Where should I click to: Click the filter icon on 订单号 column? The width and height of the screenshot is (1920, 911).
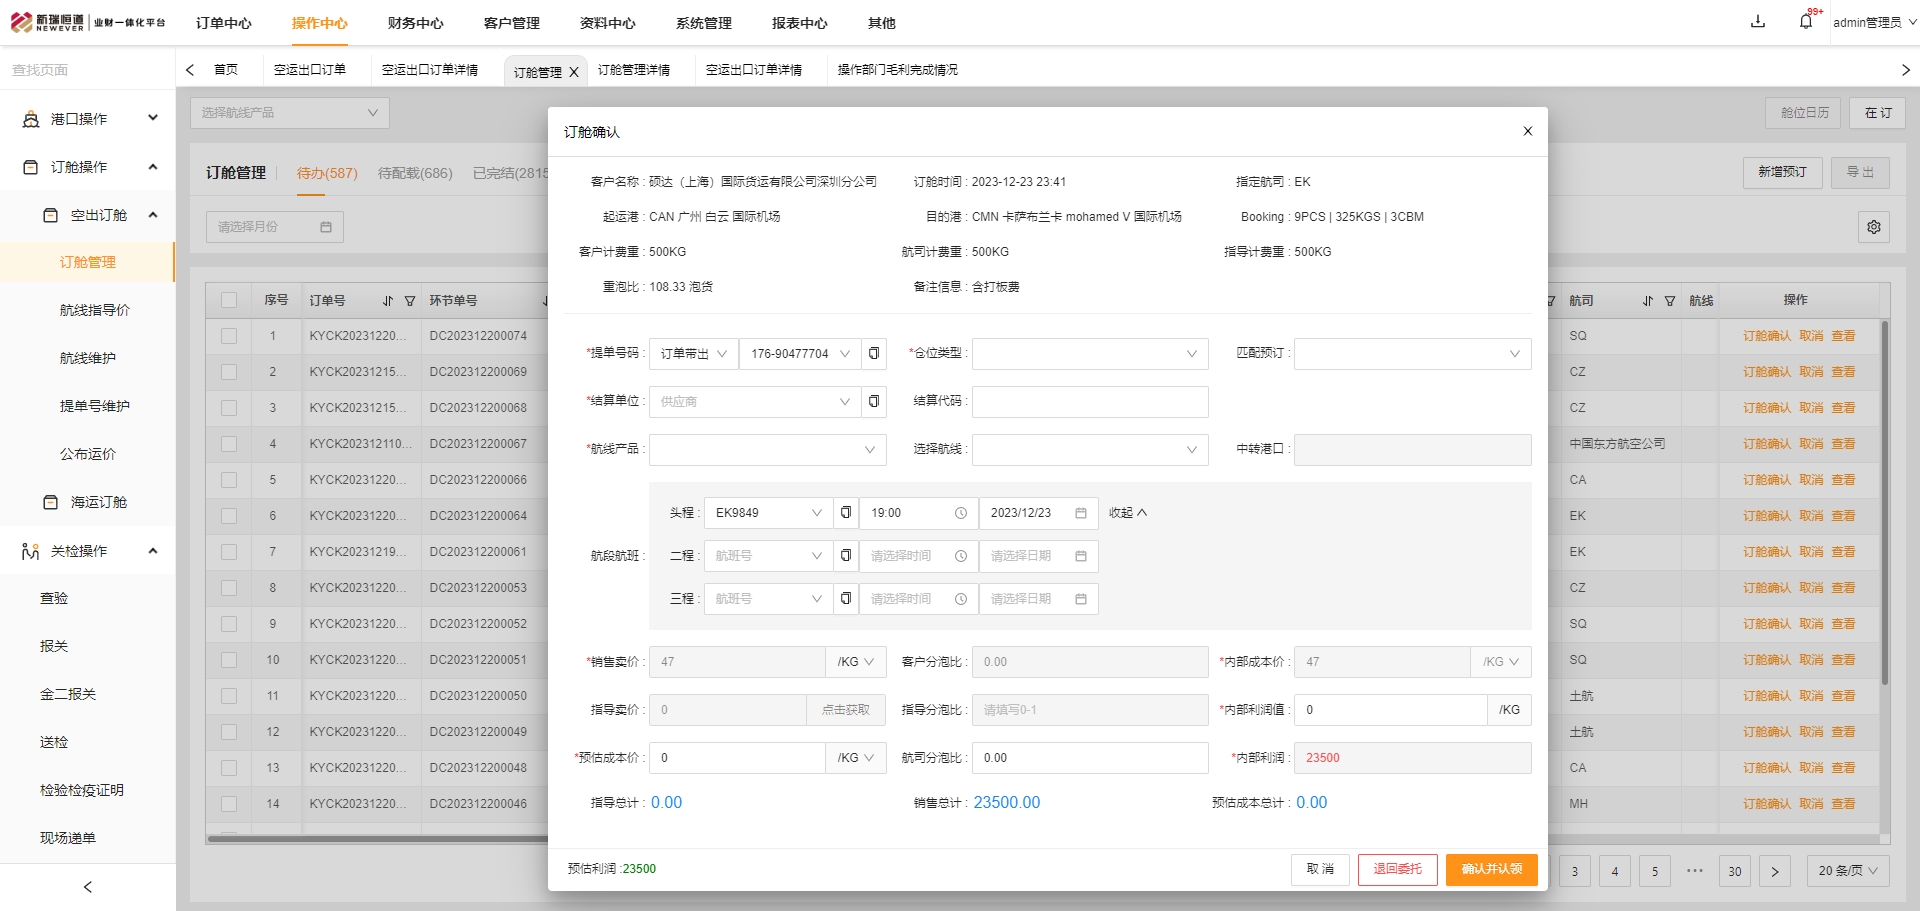pyautogui.click(x=410, y=301)
